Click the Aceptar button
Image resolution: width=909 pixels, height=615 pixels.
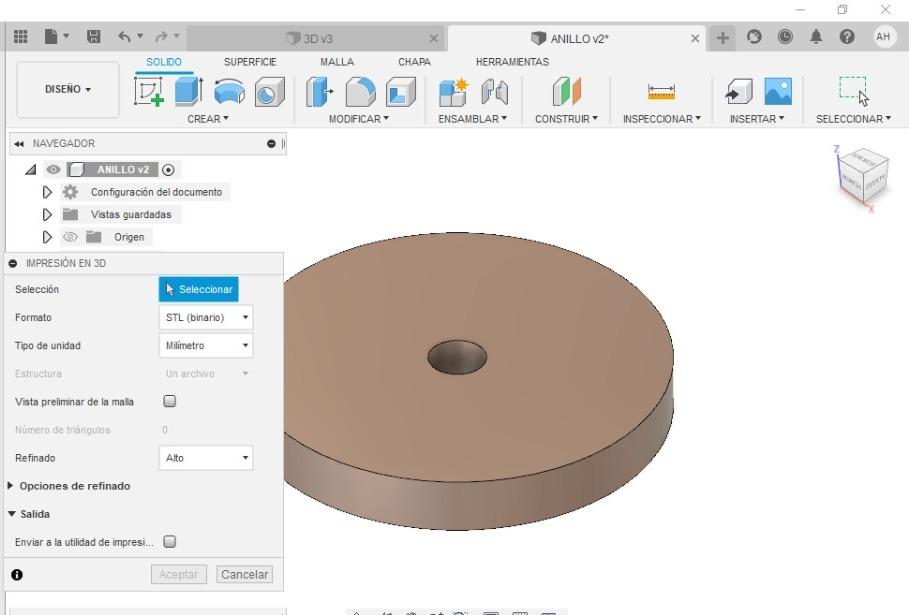tap(179, 574)
